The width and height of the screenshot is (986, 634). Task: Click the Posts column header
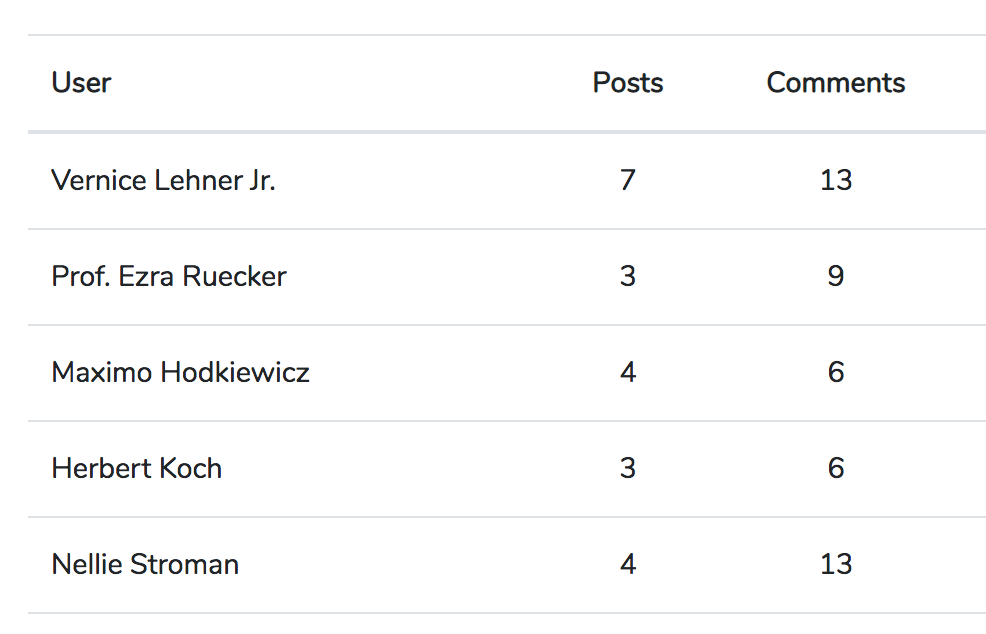627,82
